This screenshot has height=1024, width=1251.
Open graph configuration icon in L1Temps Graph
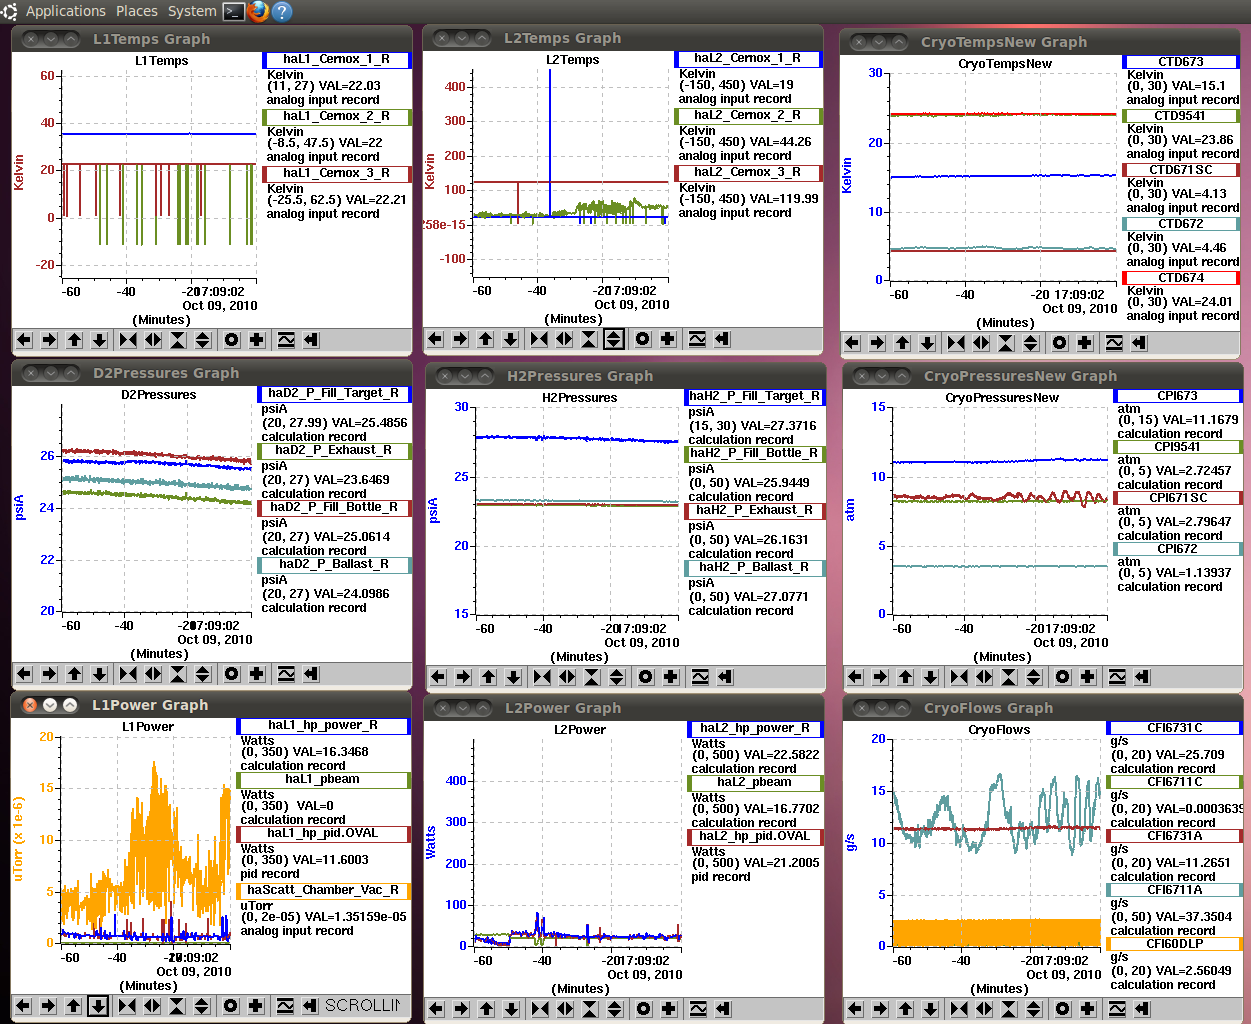pos(286,340)
